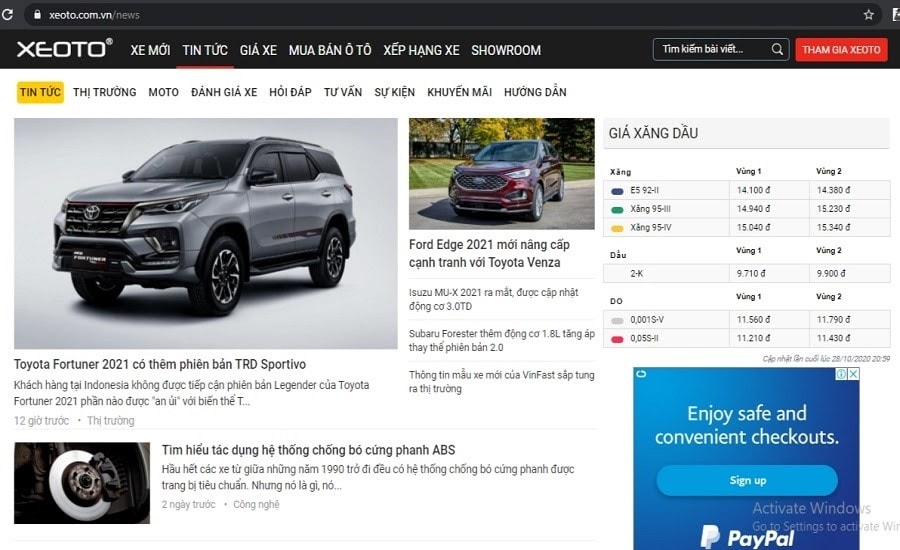
Task: Switch to the SỰ KIỆN tab
Action: pyautogui.click(x=394, y=92)
